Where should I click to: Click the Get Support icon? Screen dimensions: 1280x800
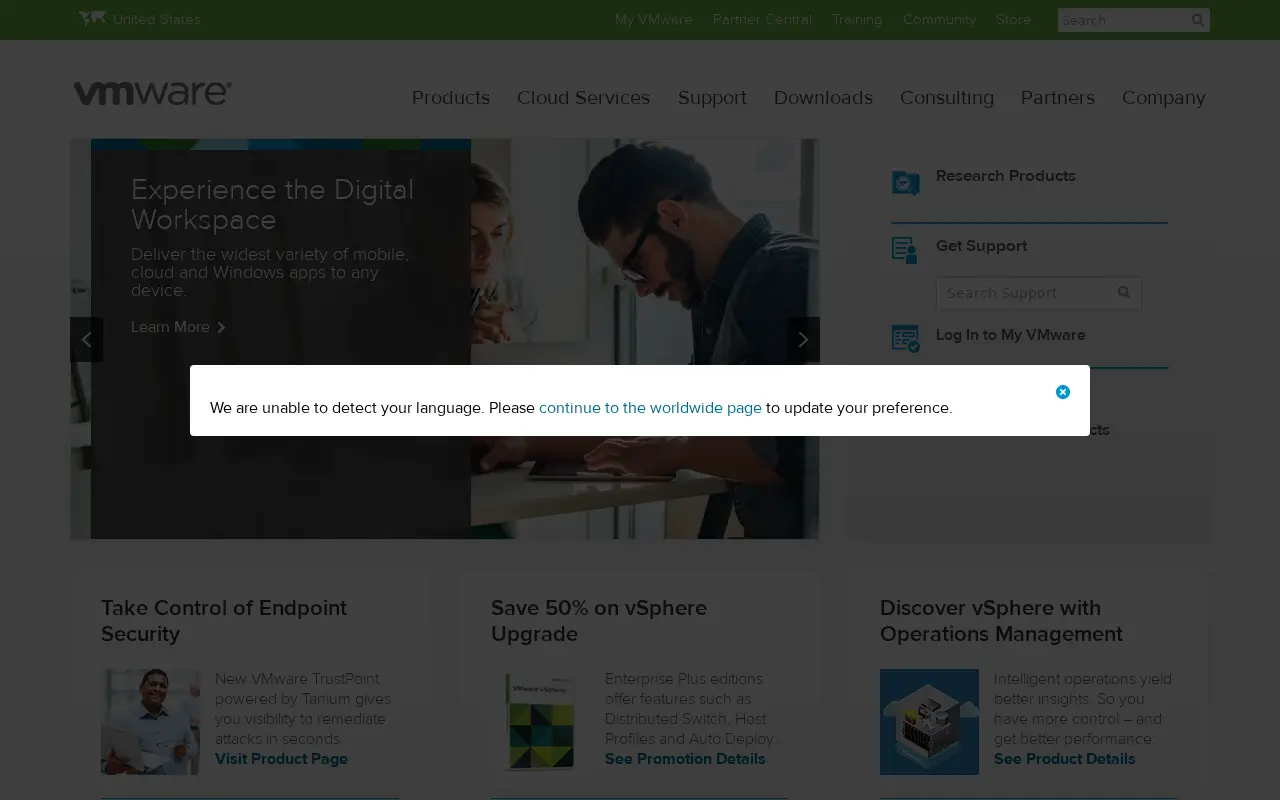coord(905,250)
